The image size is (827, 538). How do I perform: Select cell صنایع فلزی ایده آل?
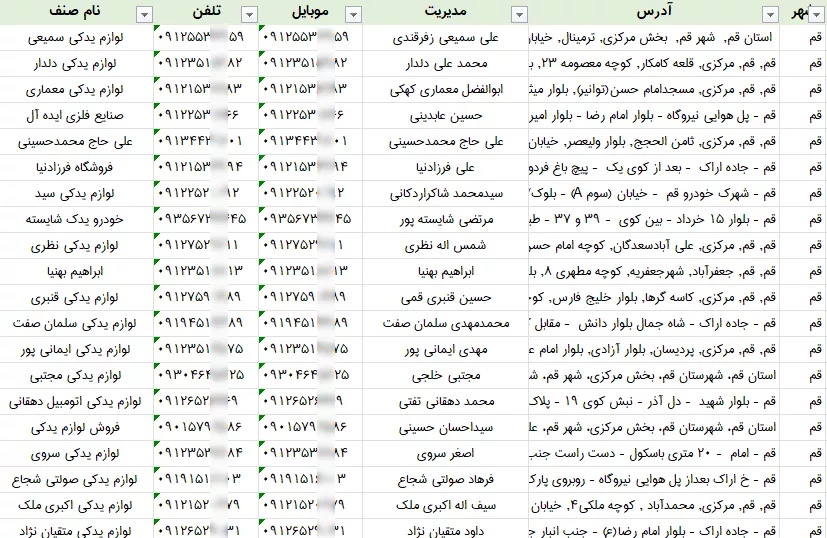tap(76, 116)
